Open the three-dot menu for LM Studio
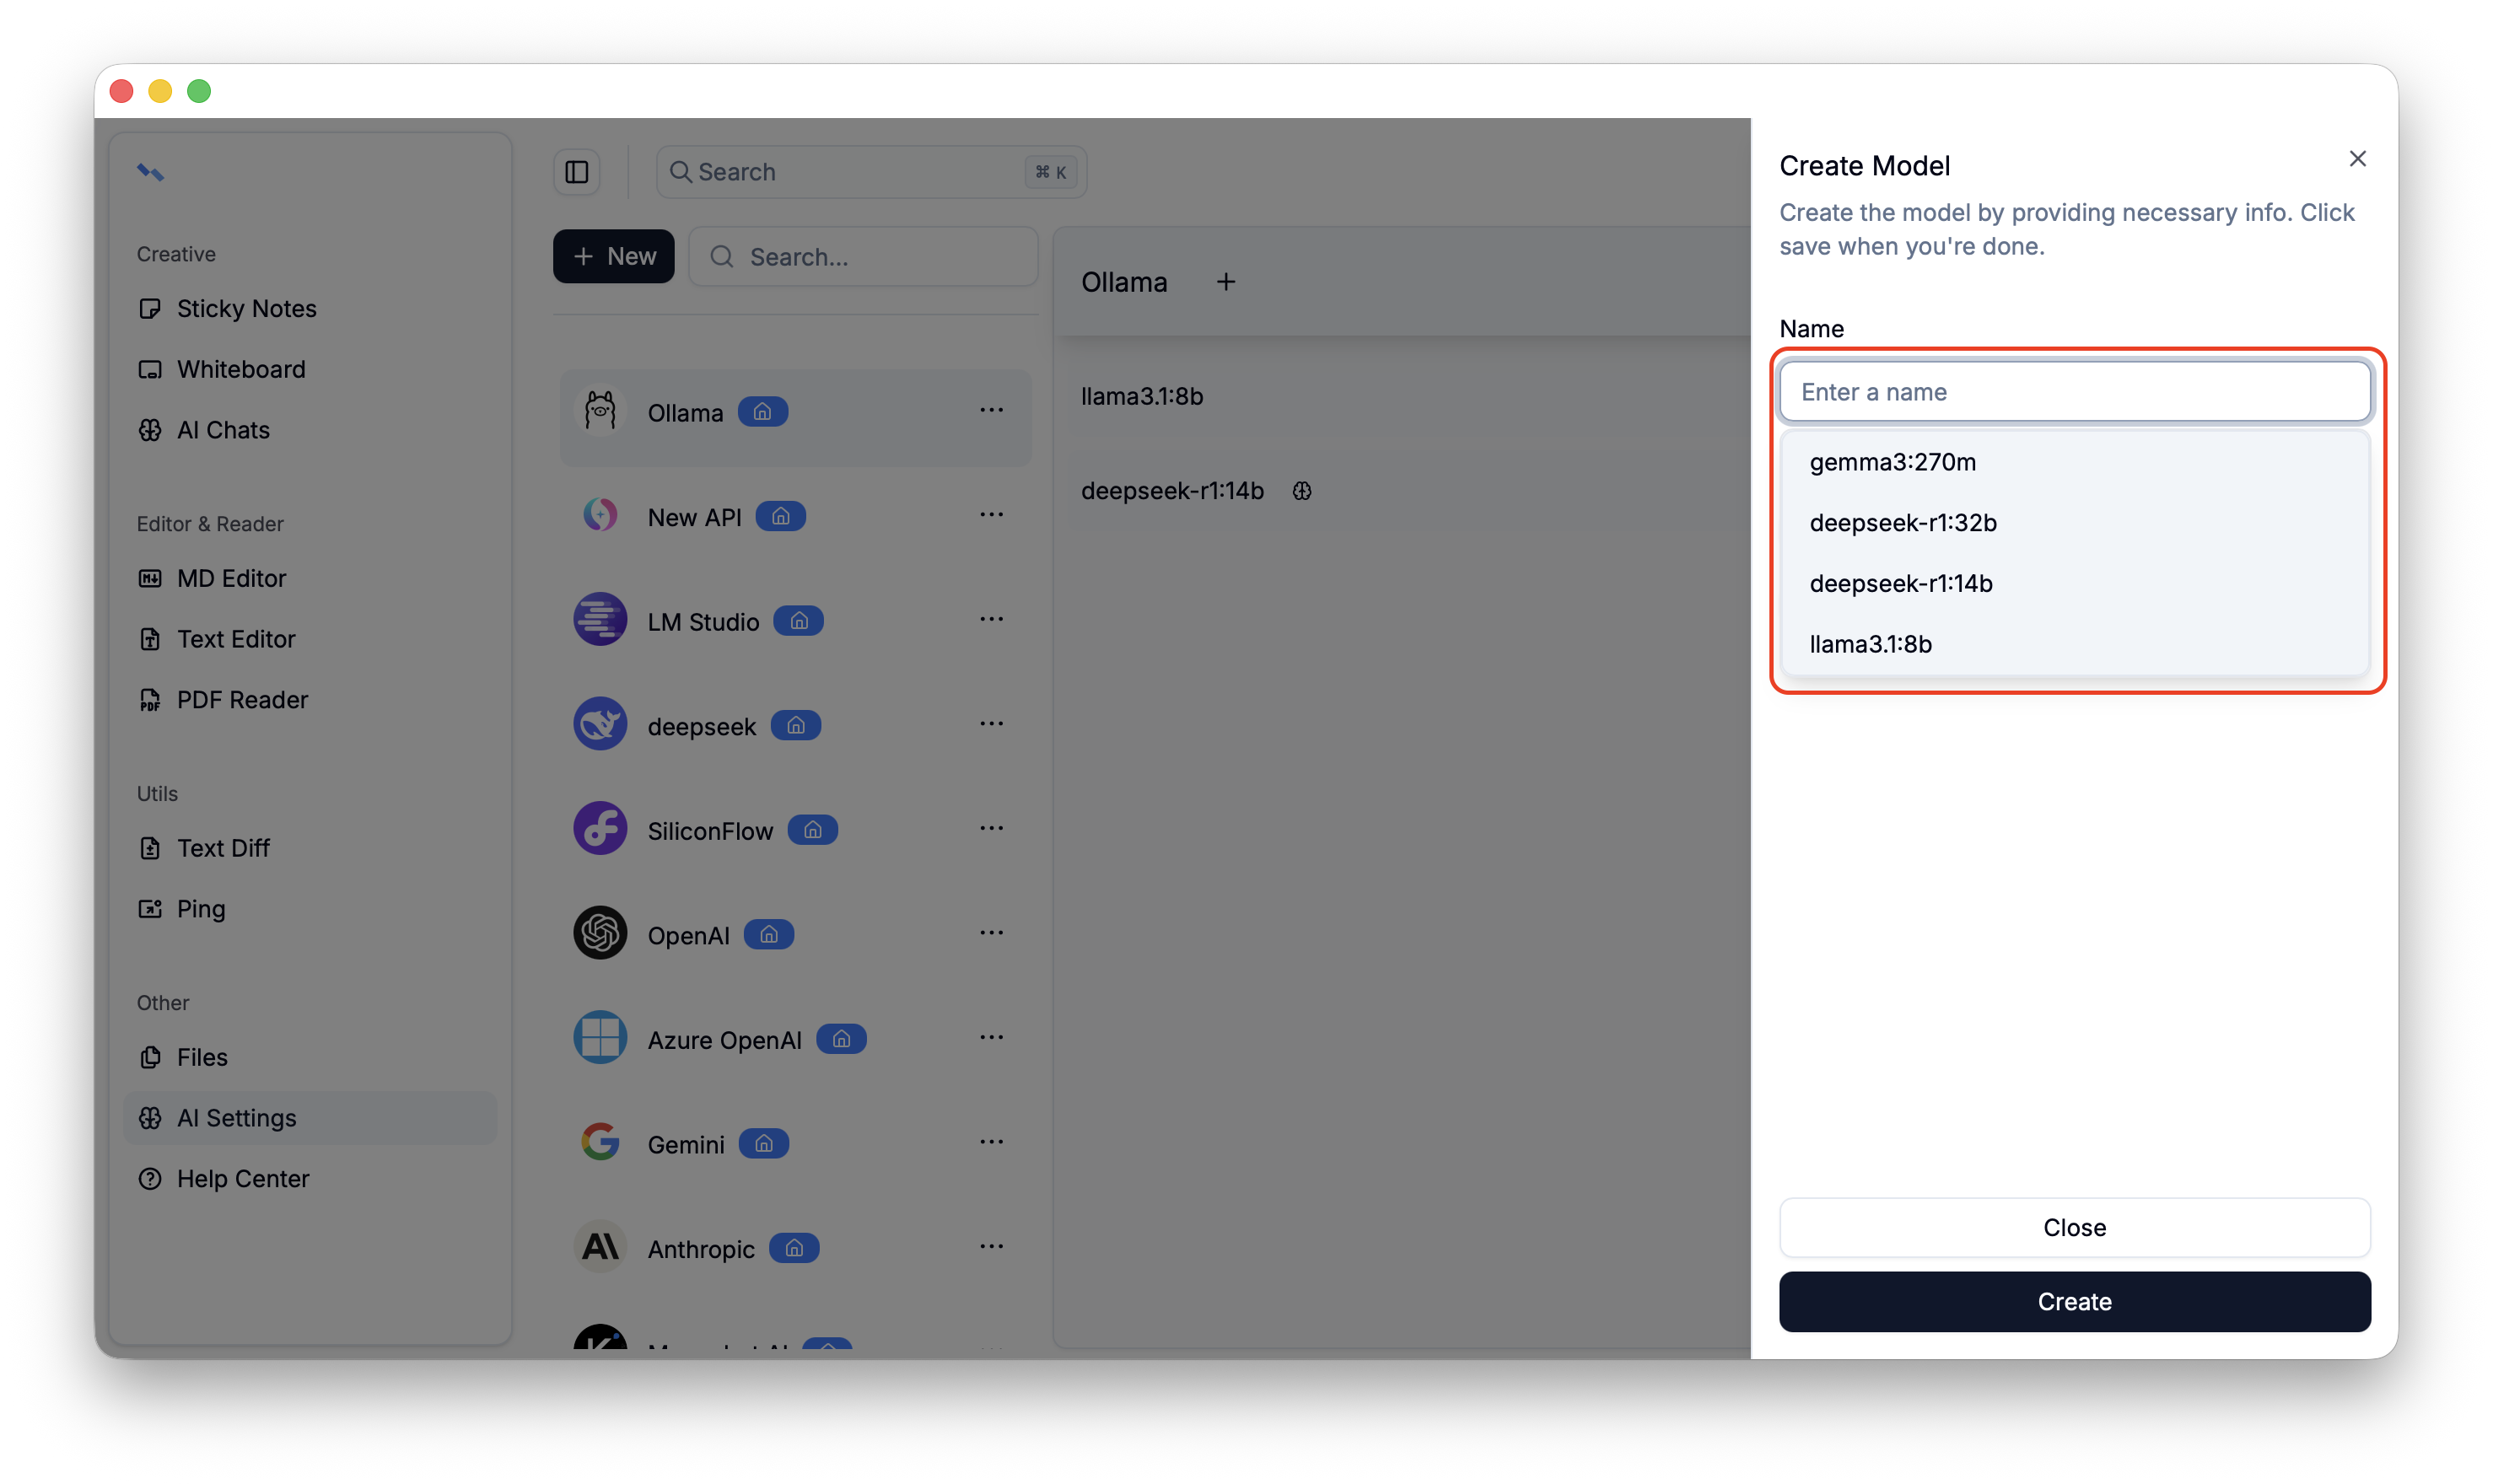2493x1484 pixels. coord(991,619)
